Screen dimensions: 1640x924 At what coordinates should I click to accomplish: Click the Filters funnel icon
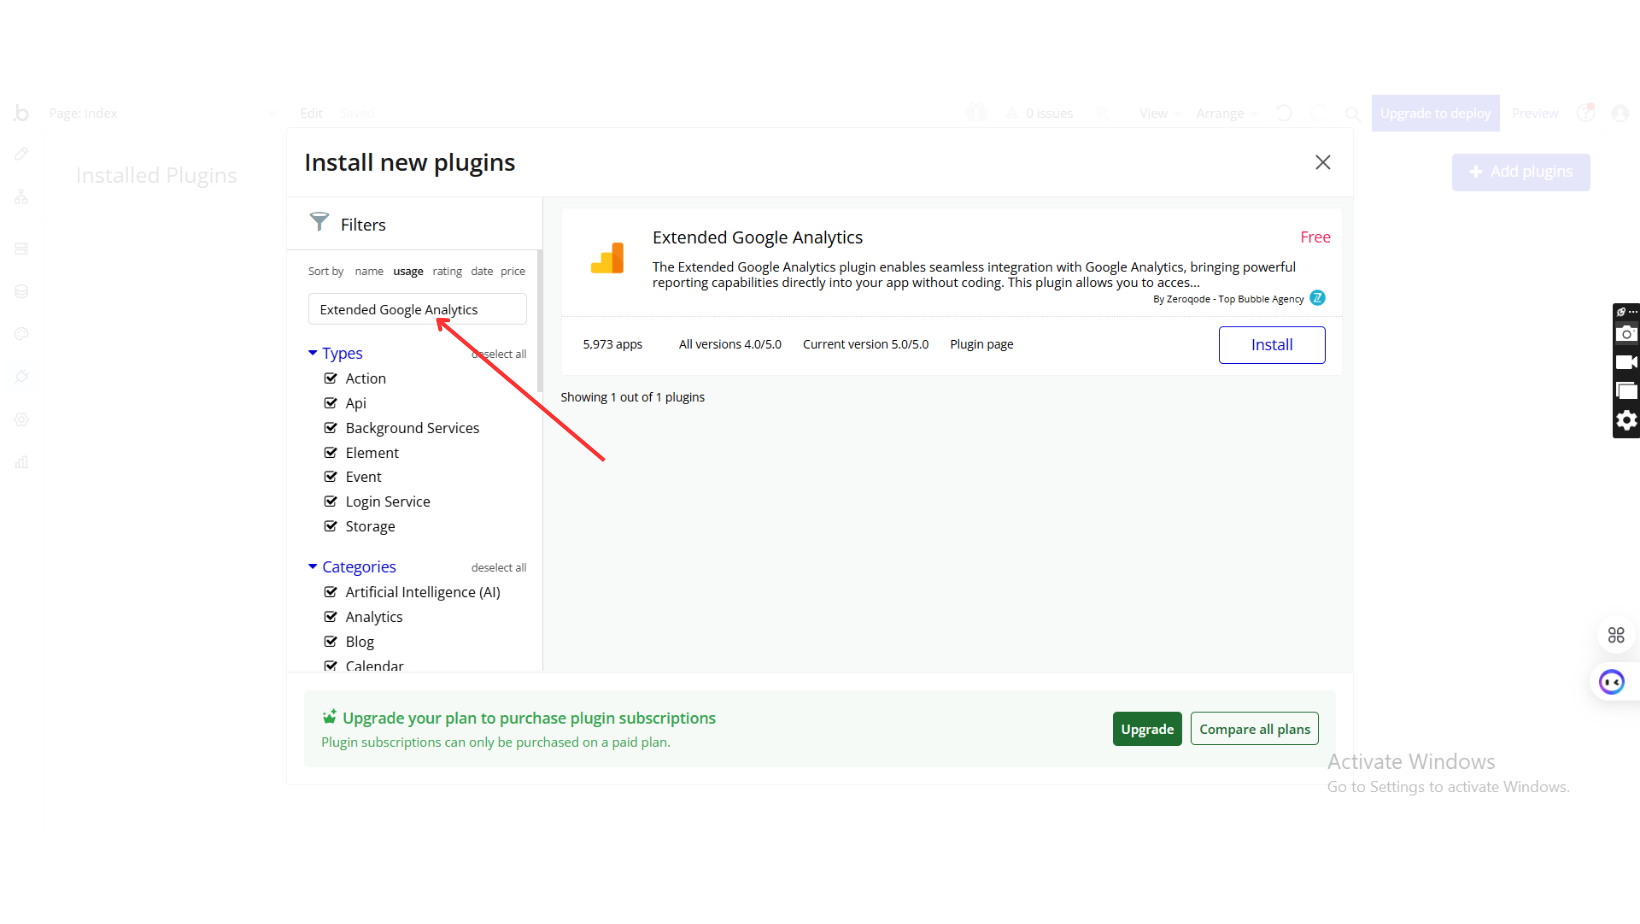pos(319,222)
